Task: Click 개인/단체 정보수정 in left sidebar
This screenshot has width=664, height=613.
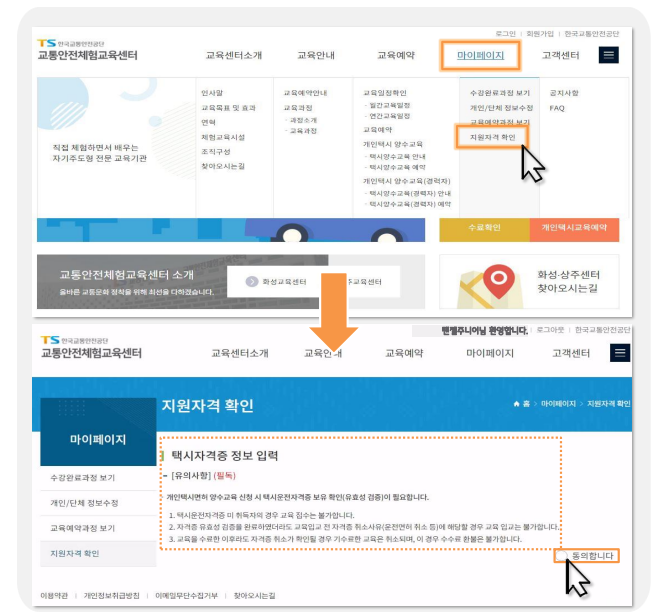Action: (98, 503)
